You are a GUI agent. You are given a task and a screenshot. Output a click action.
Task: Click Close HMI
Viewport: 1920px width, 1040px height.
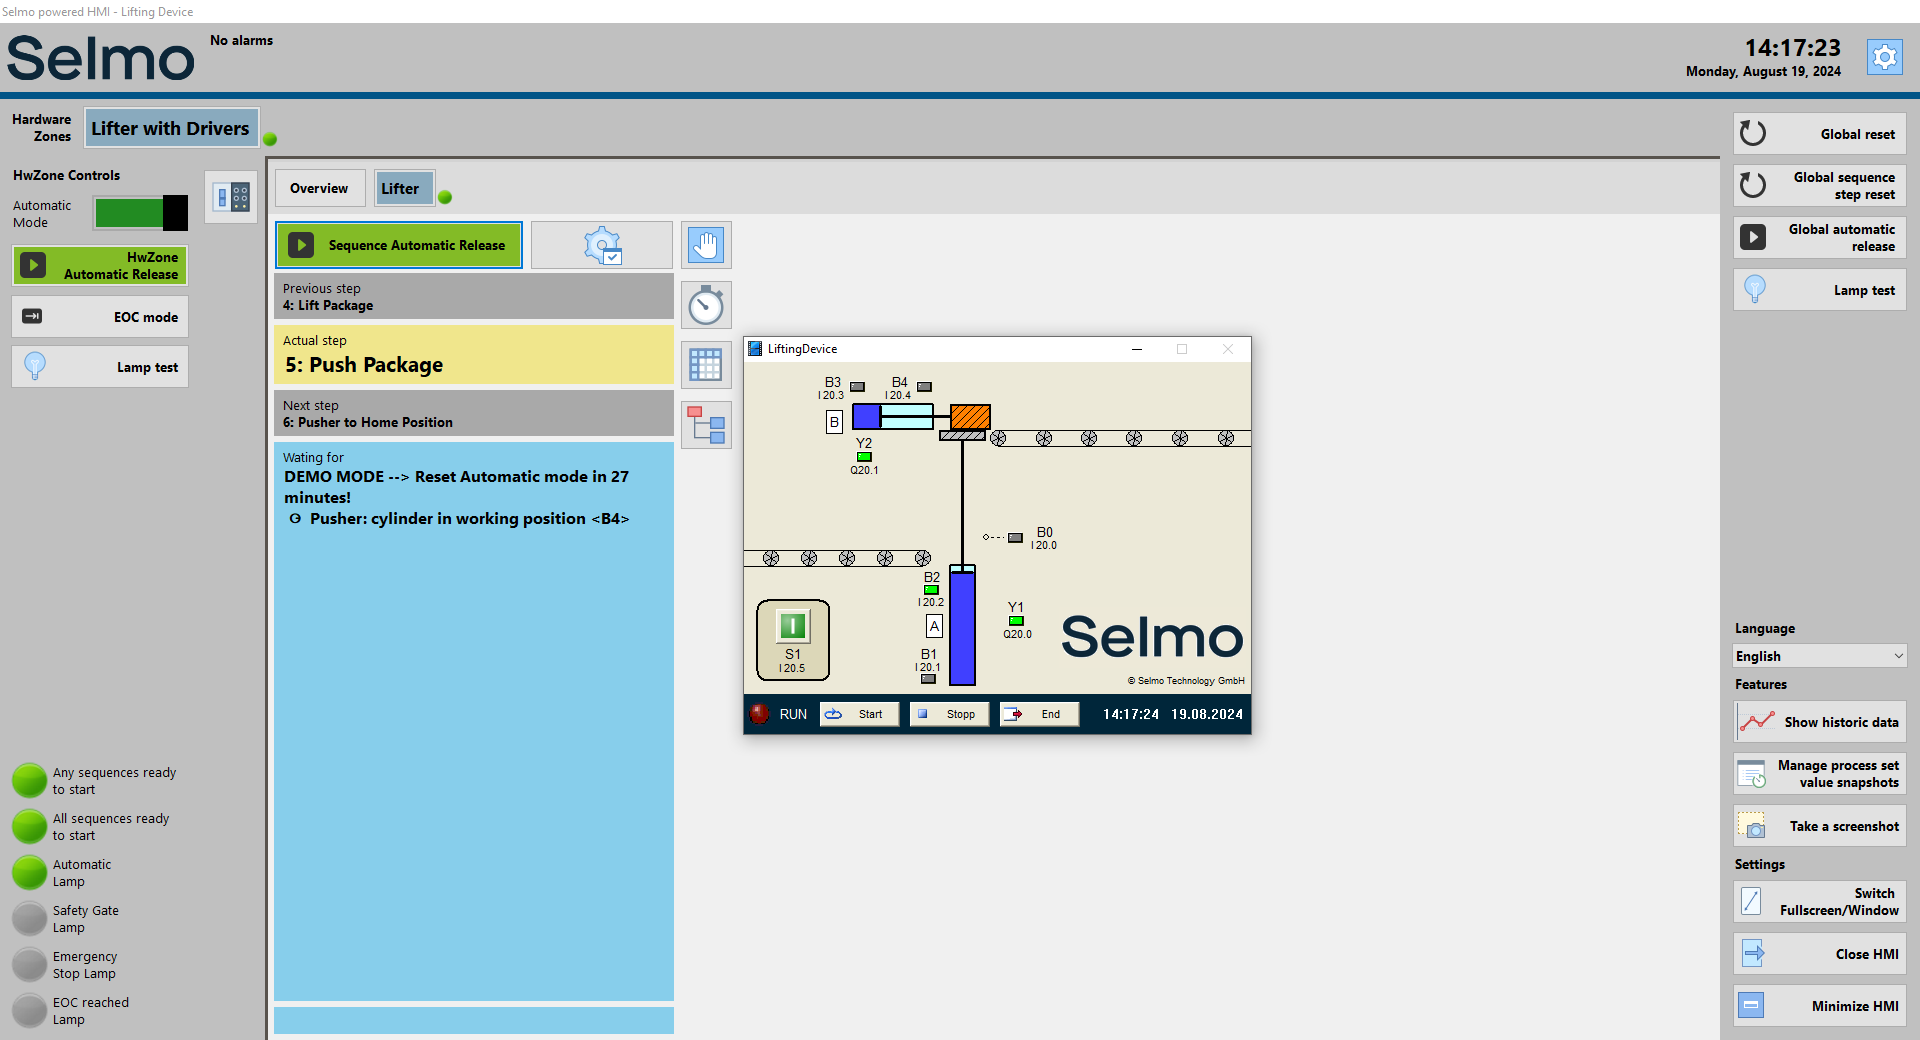[1819, 954]
